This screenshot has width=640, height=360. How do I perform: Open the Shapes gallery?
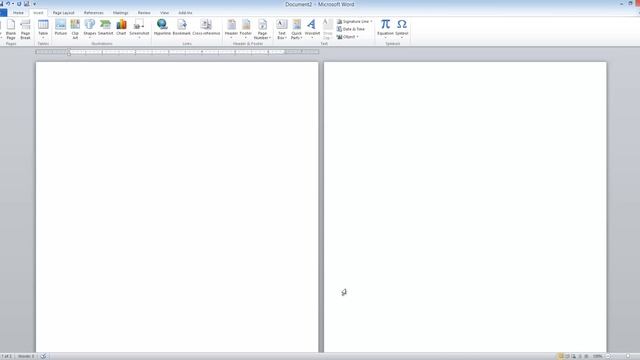click(x=89, y=29)
